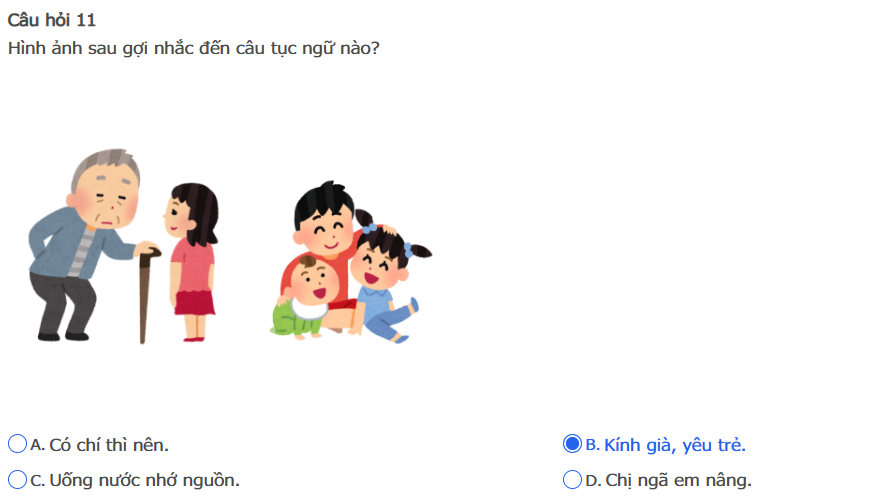
Task: Click the answer text 'Chị ngã em nâng.'
Action: [678, 480]
